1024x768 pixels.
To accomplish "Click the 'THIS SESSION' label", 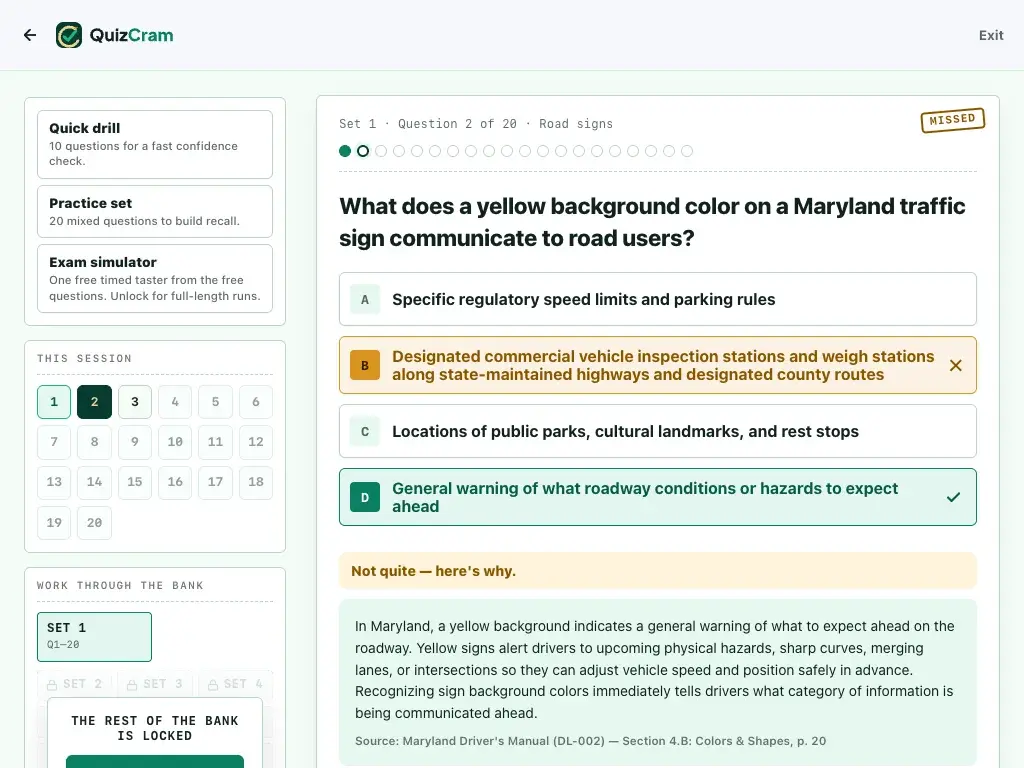I will click(84, 359).
